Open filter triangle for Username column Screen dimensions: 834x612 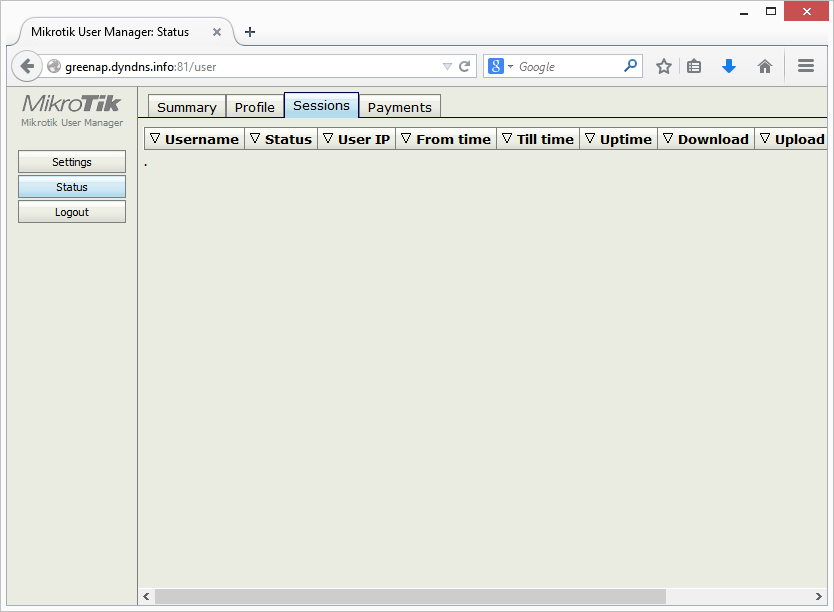[155, 138]
